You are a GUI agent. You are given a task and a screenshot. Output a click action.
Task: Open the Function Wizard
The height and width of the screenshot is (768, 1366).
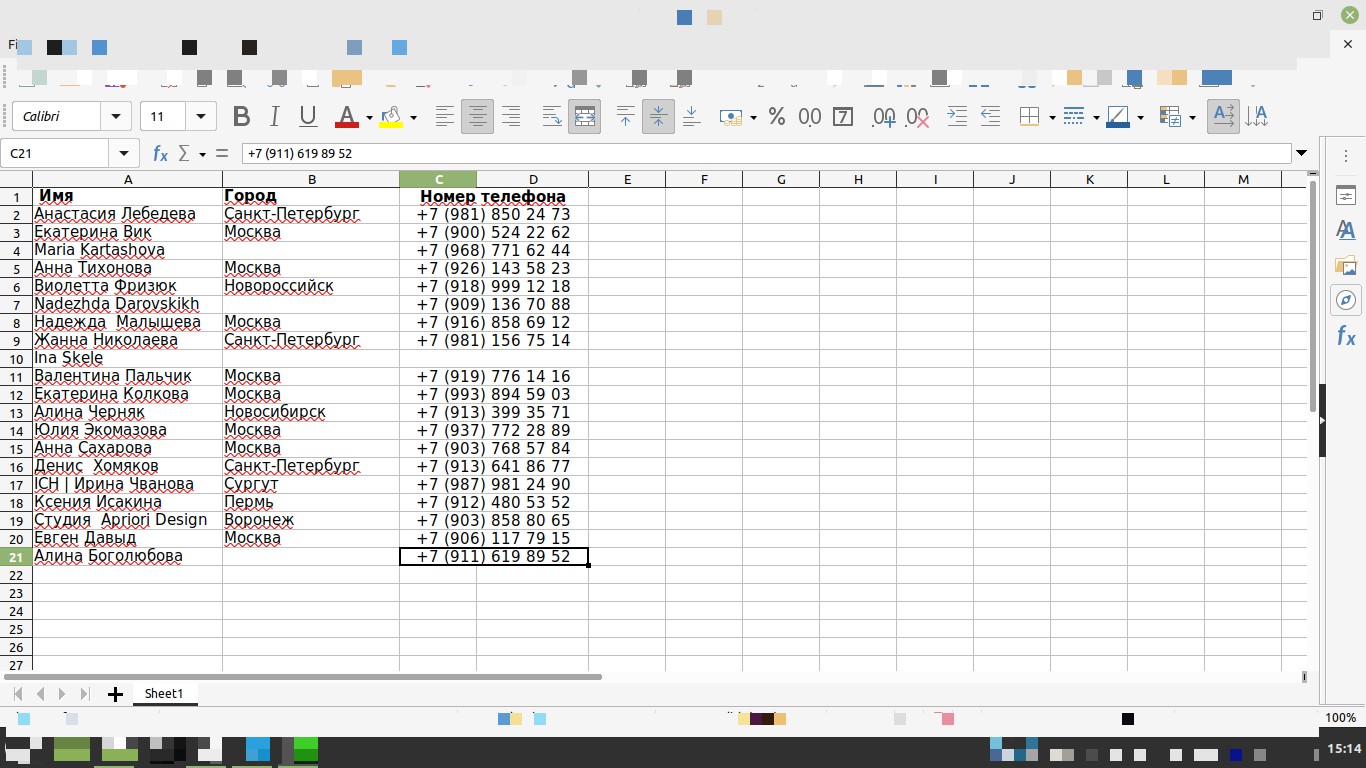pyautogui.click(x=160, y=154)
